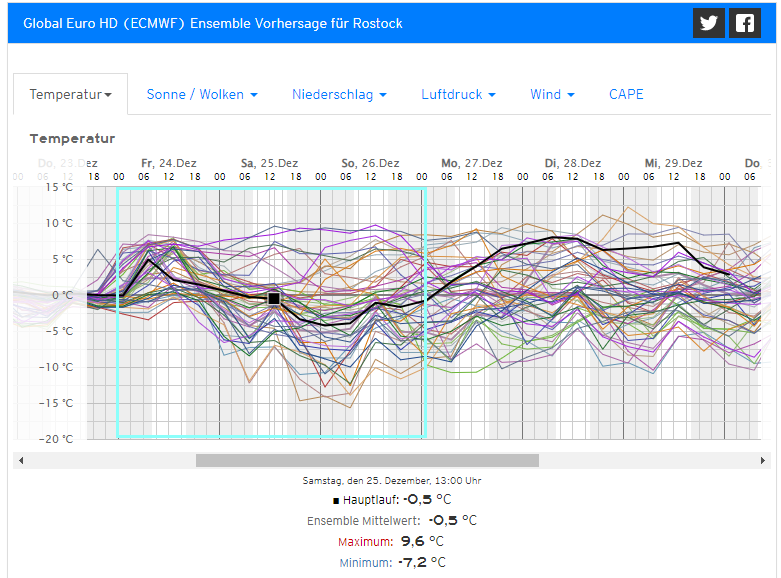Switch to the CAPE tab
Screen dimensions: 781x578
click(626, 94)
